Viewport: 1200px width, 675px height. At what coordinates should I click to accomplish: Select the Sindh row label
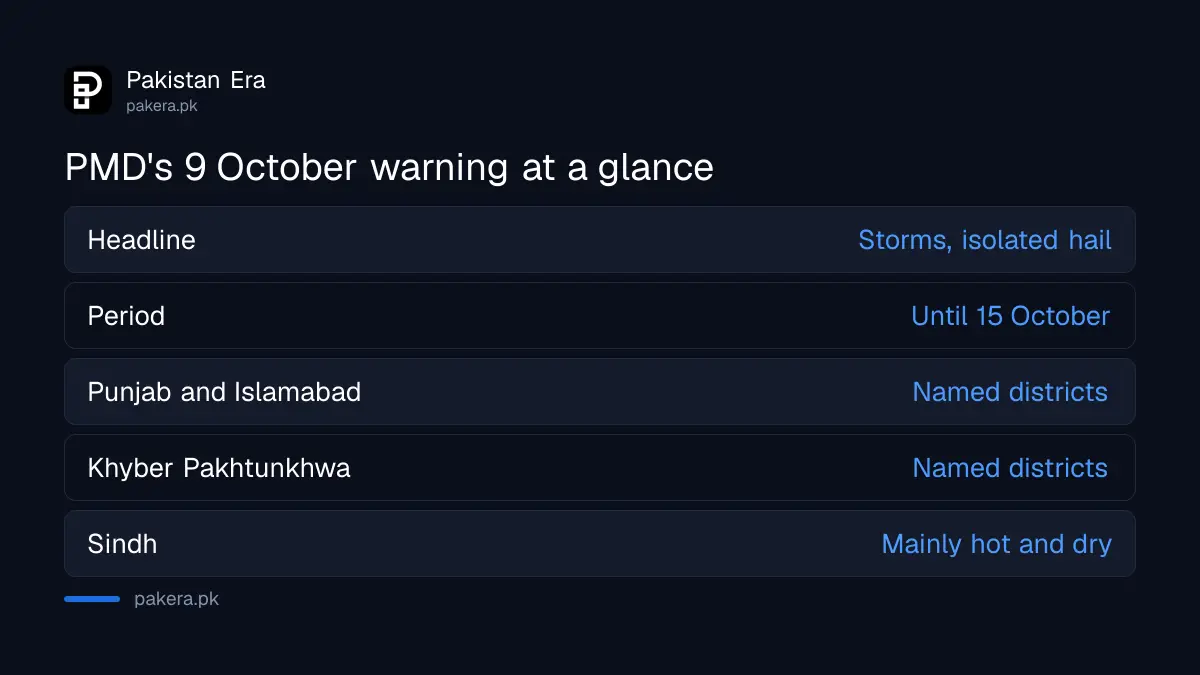point(122,544)
